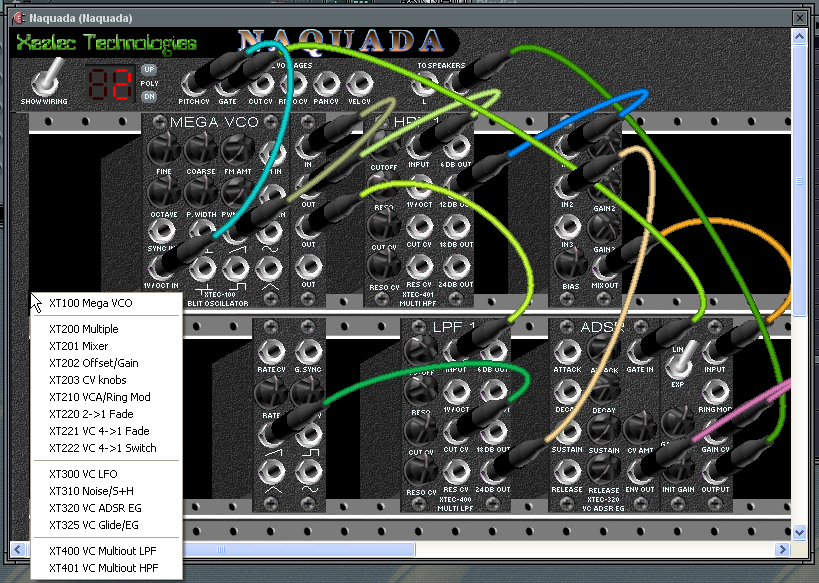Select XT220 2->1 Fade entry
The height and width of the screenshot is (583, 819).
pyautogui.click(x=91, y=414)
